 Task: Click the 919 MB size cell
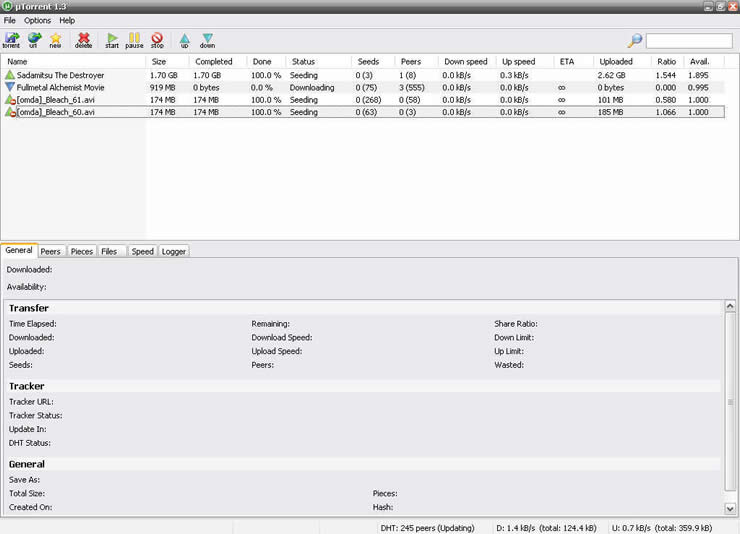click(163, 87)
